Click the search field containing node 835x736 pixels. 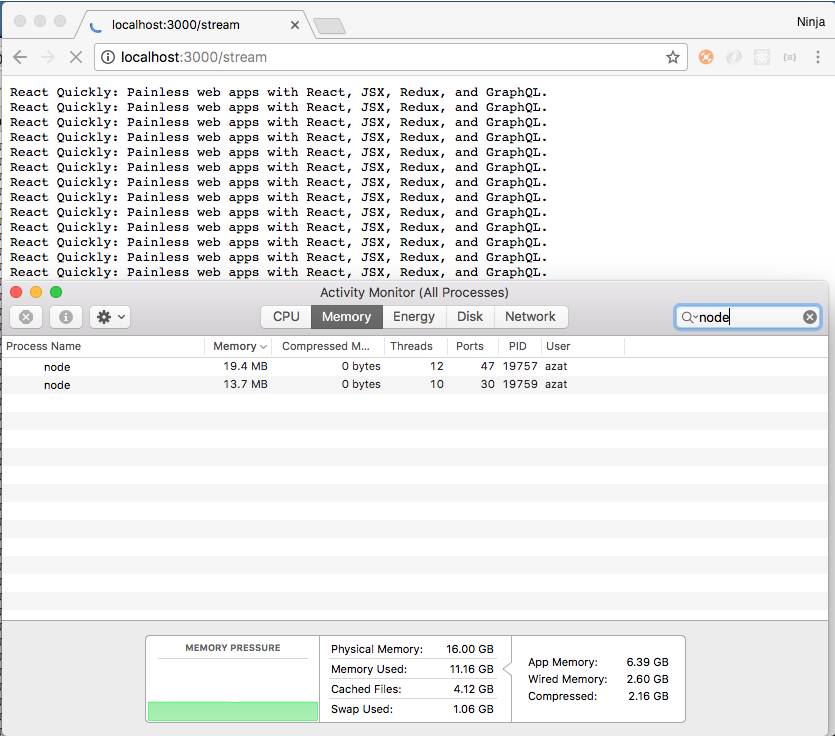[x=748, y=317]
